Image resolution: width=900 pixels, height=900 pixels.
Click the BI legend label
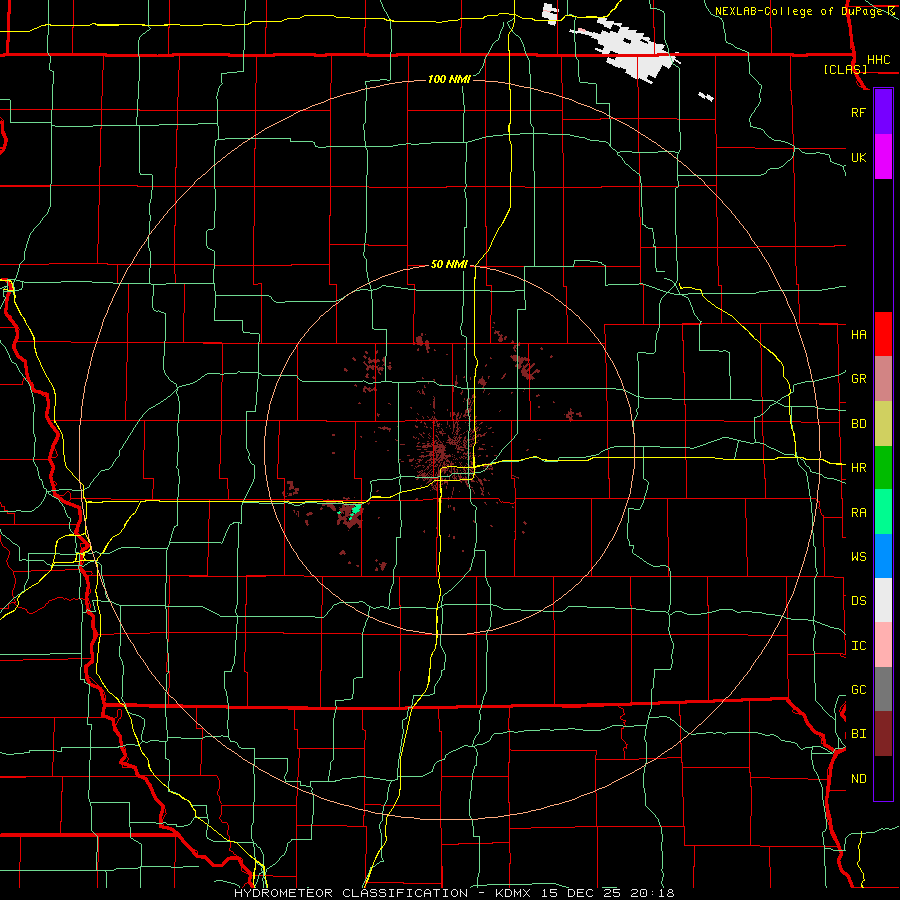(x=858, y=734)
